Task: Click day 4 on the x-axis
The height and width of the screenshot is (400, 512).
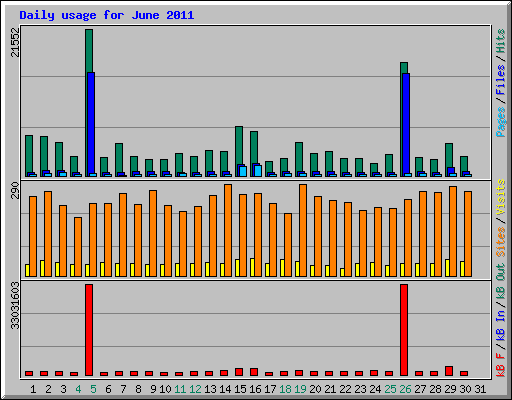Action: [78, 389]
